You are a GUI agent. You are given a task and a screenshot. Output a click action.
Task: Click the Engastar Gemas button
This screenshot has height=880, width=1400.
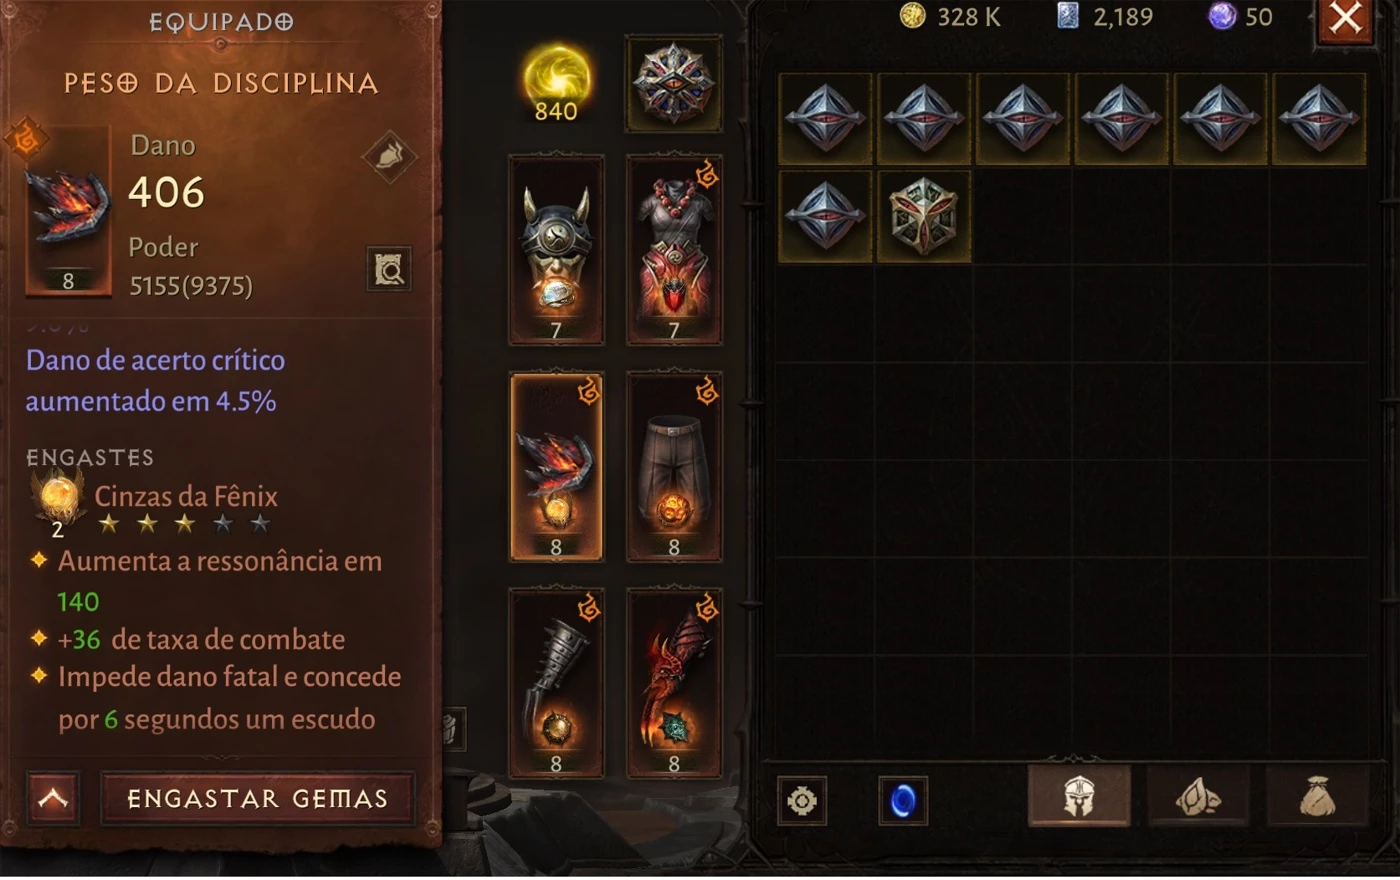[x=258, y=798]
